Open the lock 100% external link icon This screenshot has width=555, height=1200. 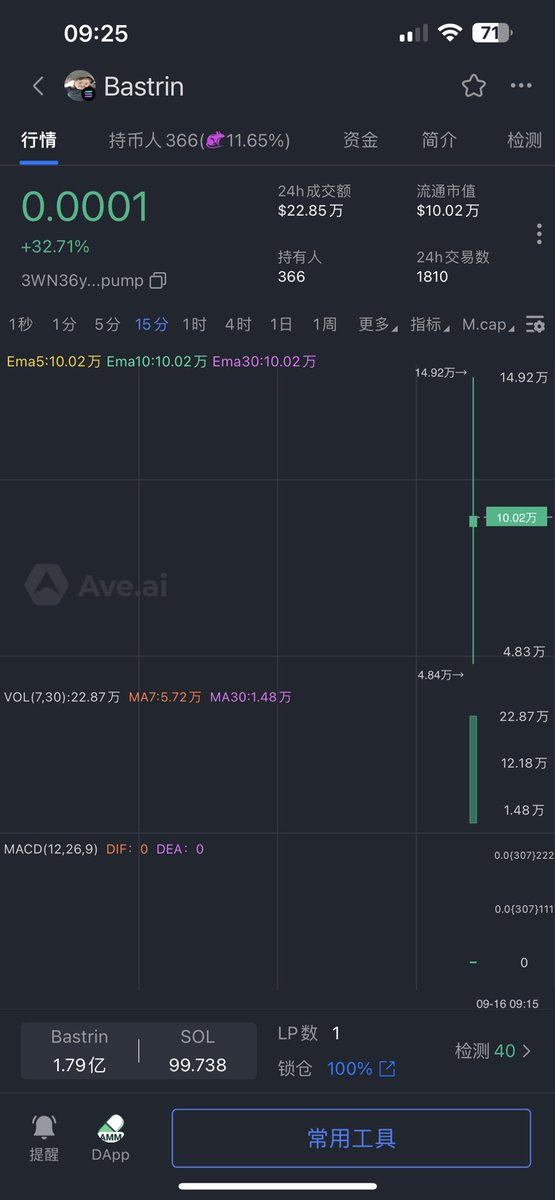387,1069
